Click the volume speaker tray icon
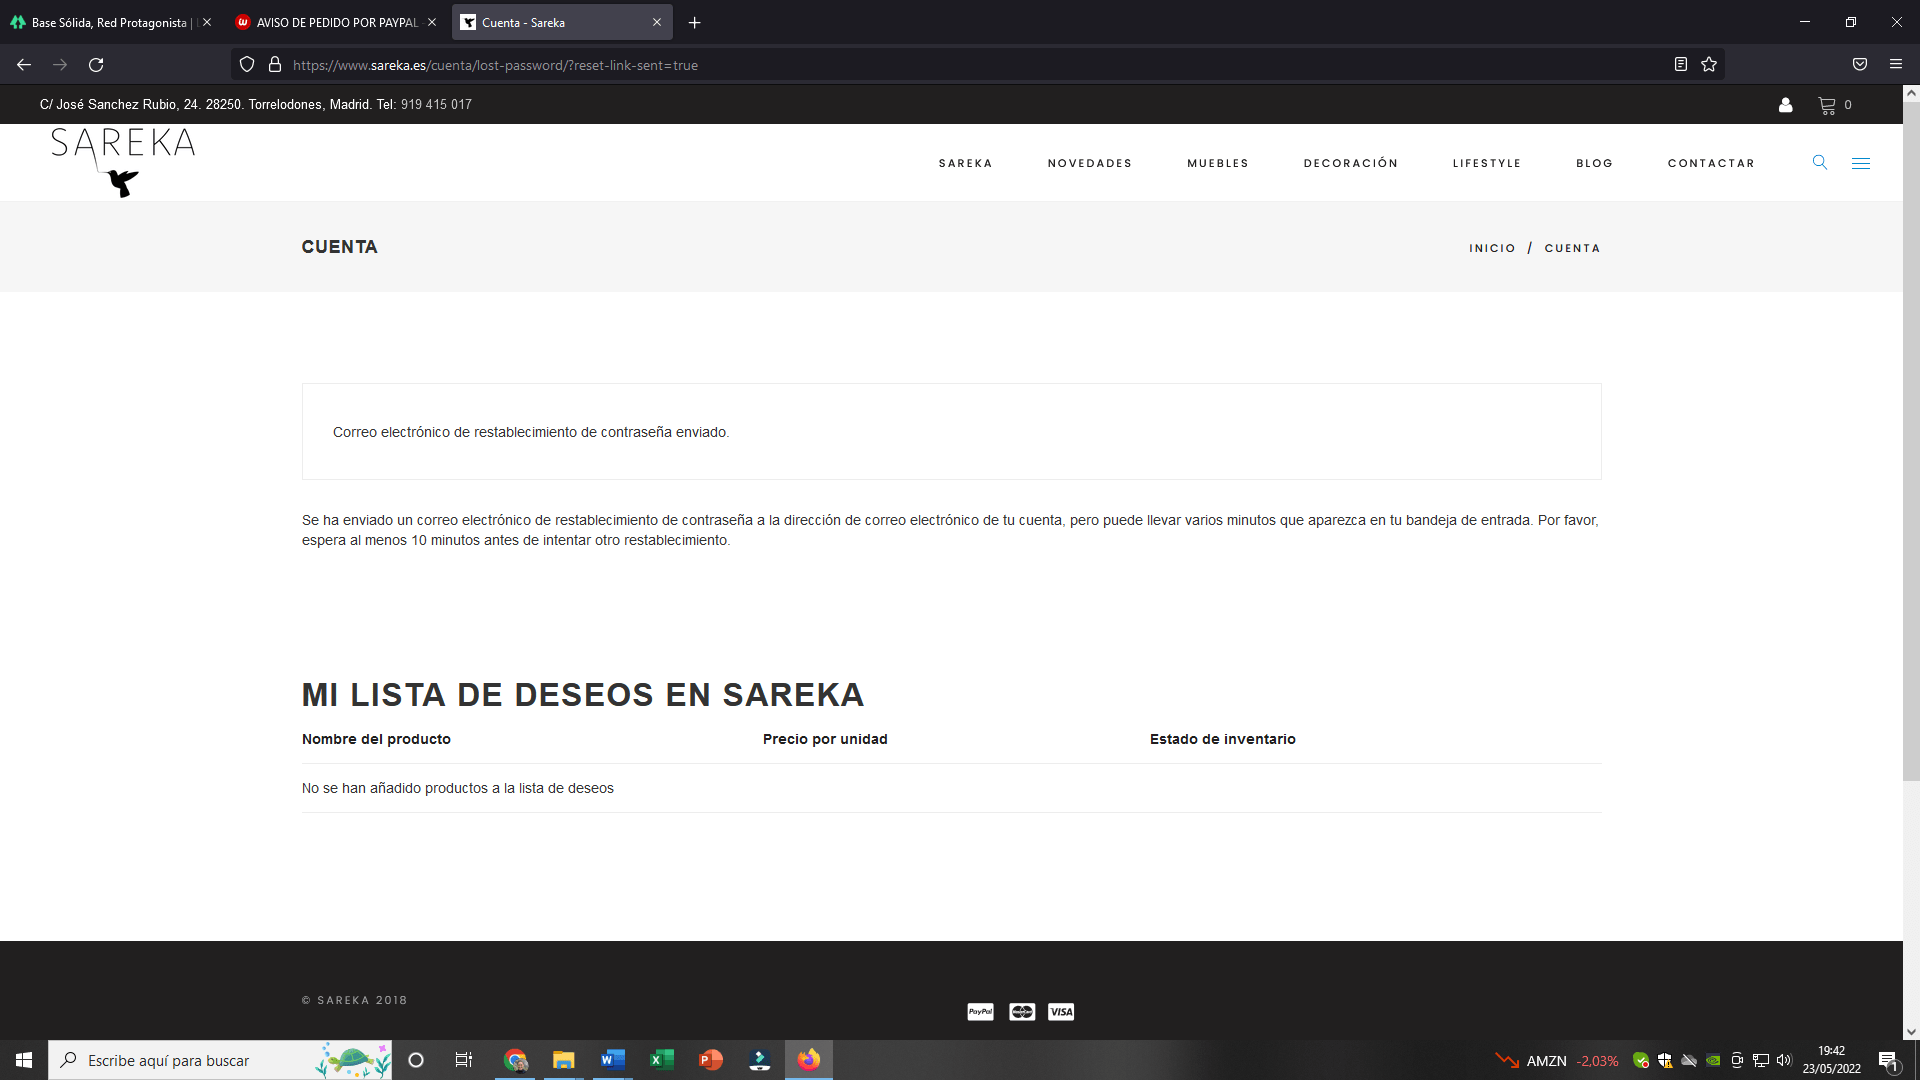Image resolution: width=1920 pixels, height=1080 pixels. pyautogui.click(x=1784, y=1060)
